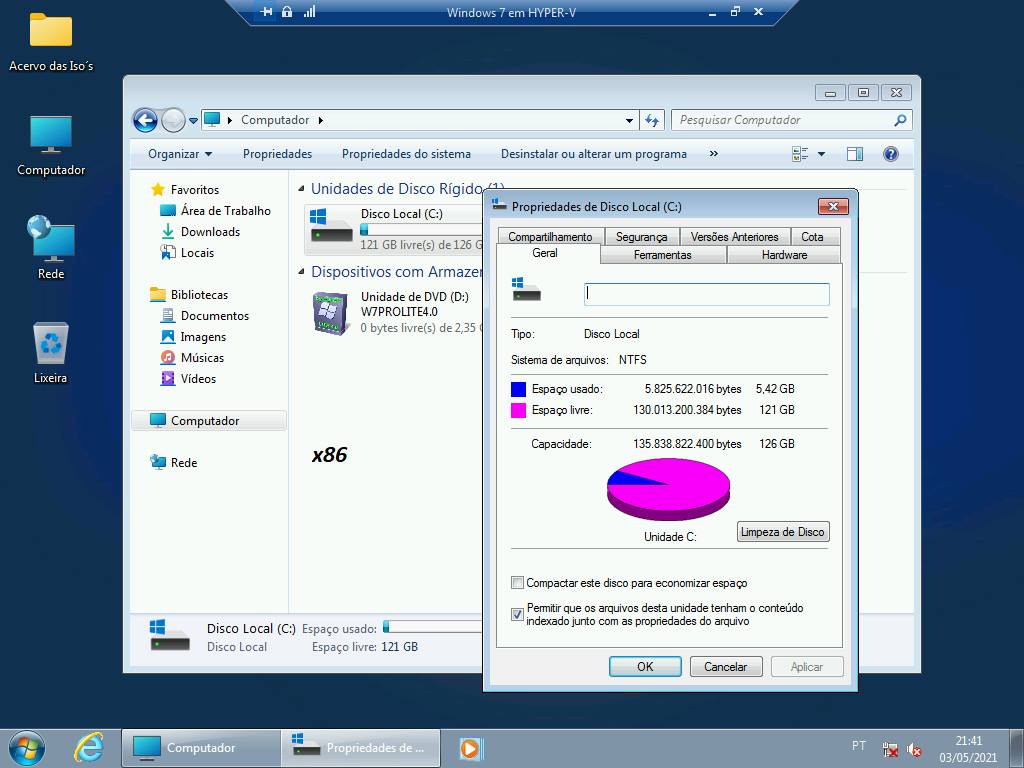Click the muted volume tray icon
The image size is (1024, 768).
(x=915, y=749)
